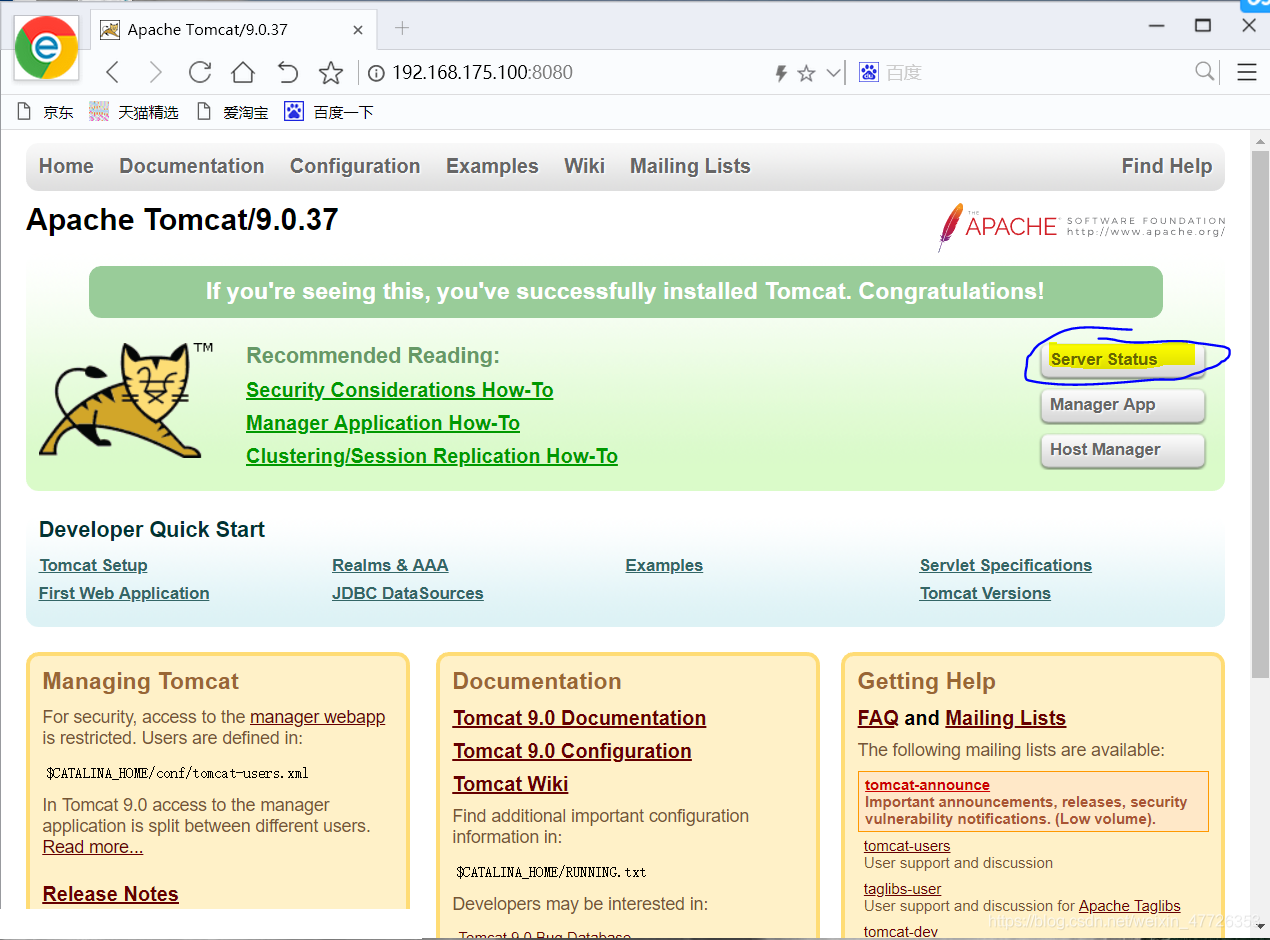Open the Tomcat Wiki link
1270x940 pixels.
tap(510, 784)
